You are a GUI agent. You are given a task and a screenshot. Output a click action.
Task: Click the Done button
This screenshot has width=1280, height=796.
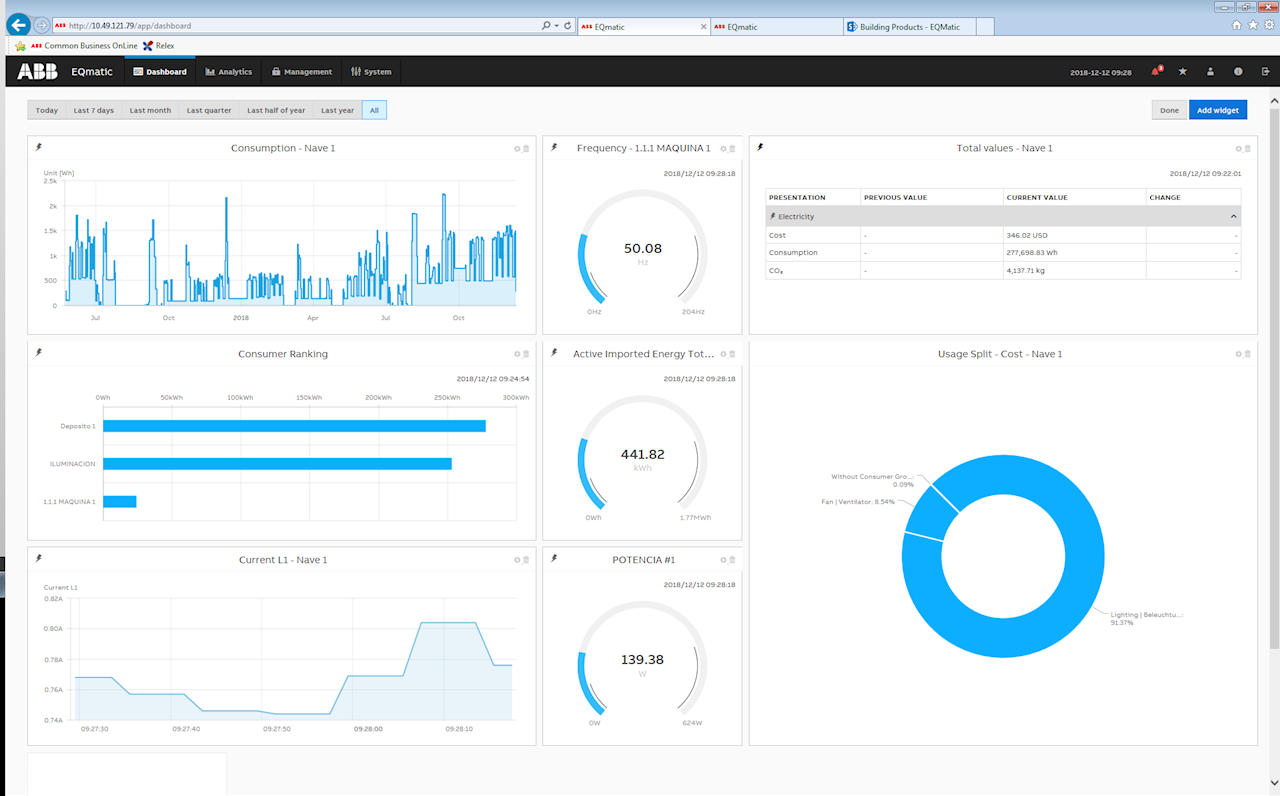[1169, 110]
